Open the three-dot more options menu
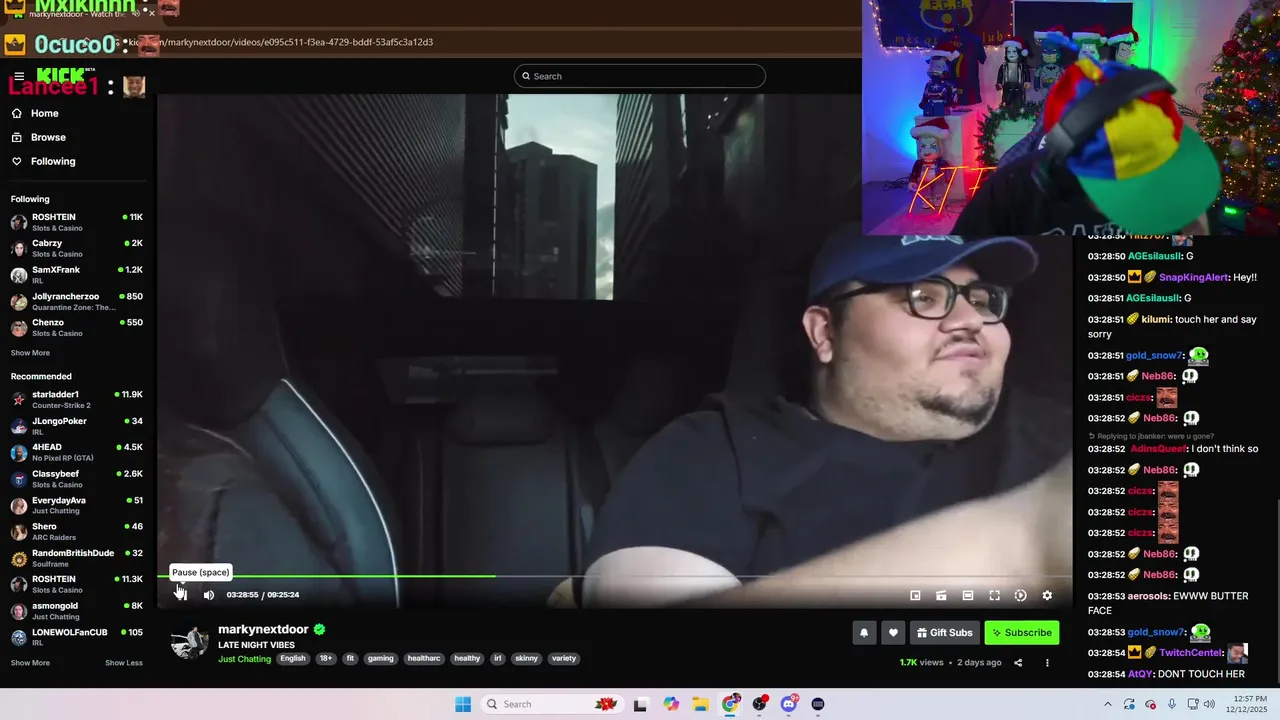The width and height of the screenshot is (1280, 720). pos(1047,662)
